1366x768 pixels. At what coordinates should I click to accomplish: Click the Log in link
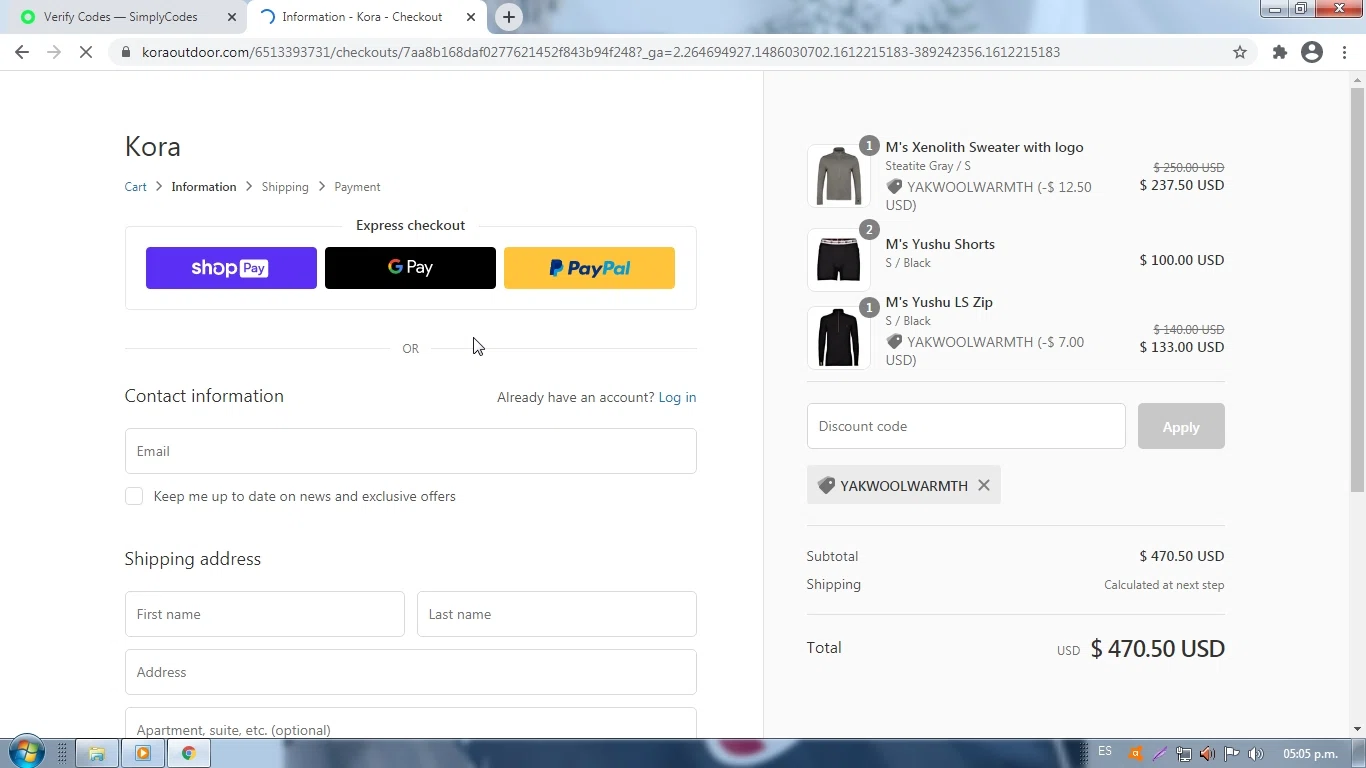click(x=677, y=397)
